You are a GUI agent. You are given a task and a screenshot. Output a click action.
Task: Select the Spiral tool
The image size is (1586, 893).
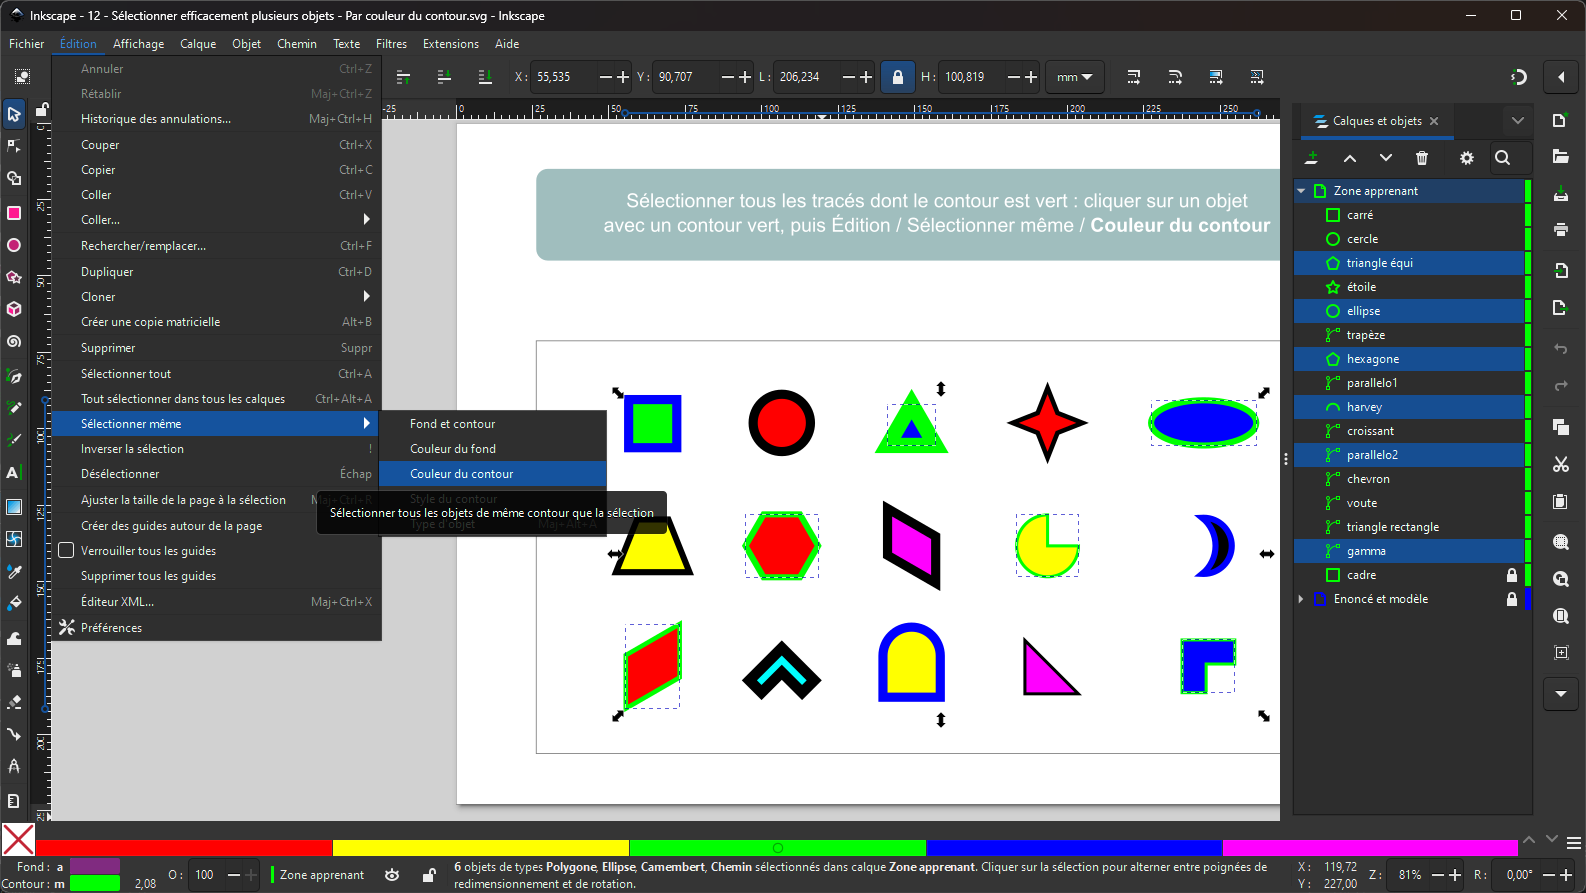click(14, 341)
